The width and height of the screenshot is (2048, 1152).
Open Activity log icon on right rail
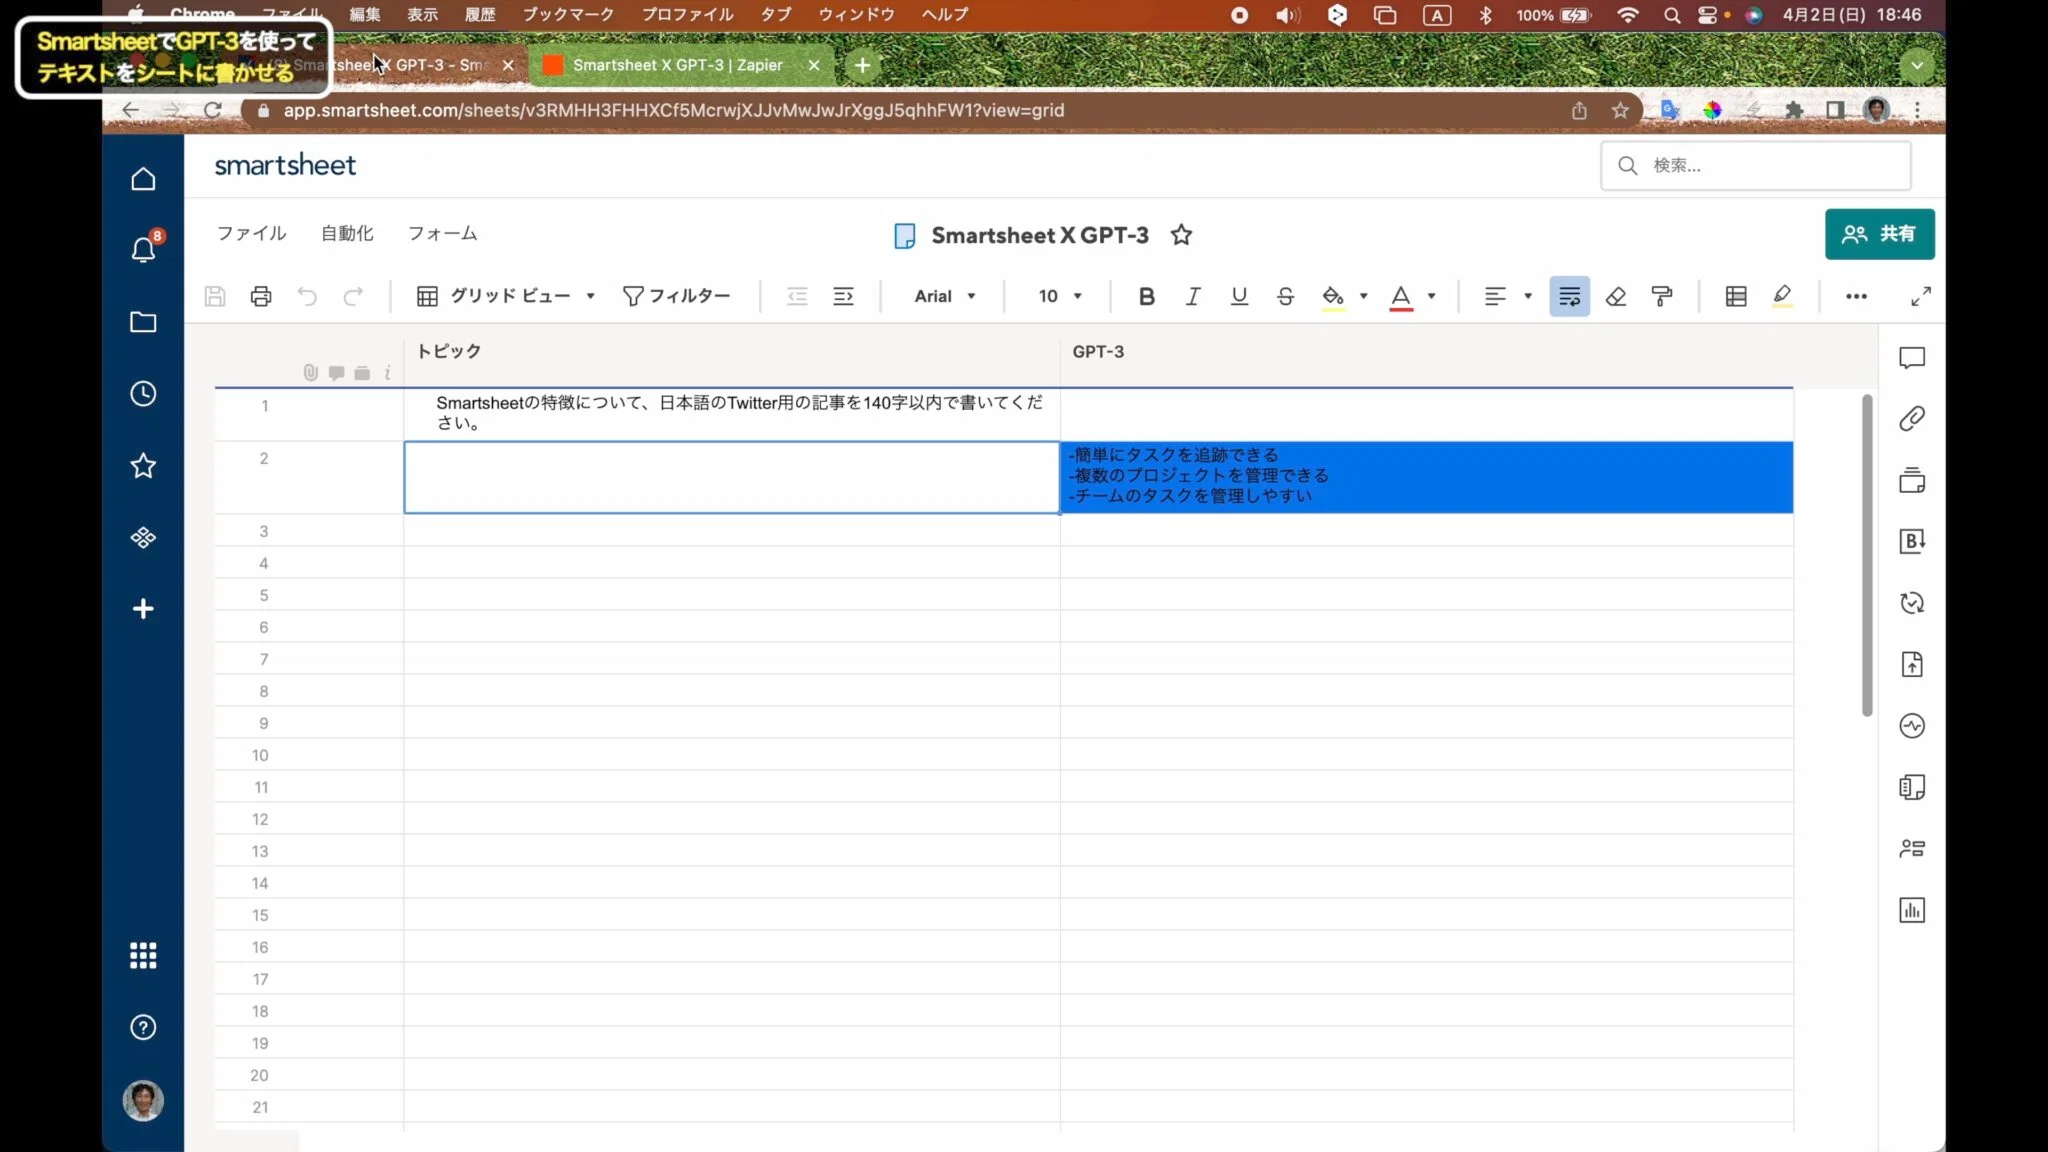coord(1912,726)
